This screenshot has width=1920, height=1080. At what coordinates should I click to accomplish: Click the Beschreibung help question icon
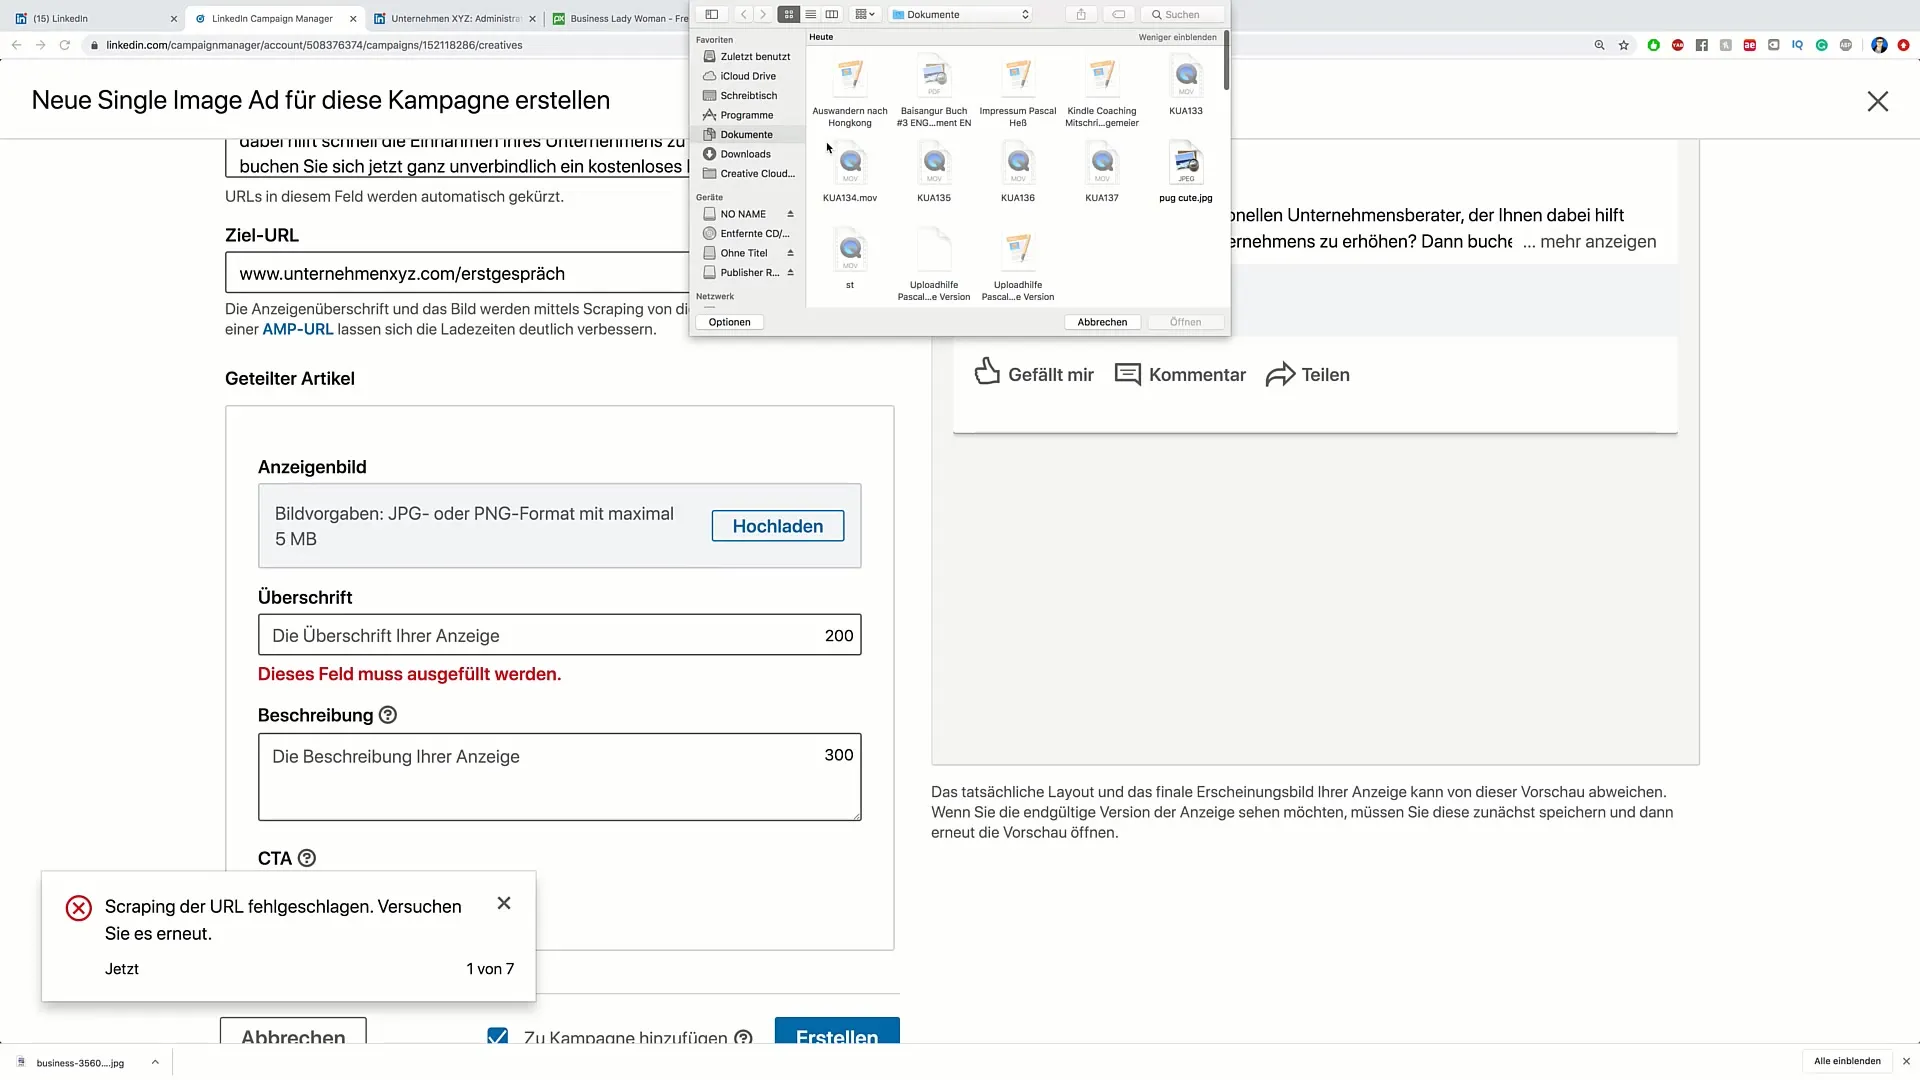click(x=388, y=715)
